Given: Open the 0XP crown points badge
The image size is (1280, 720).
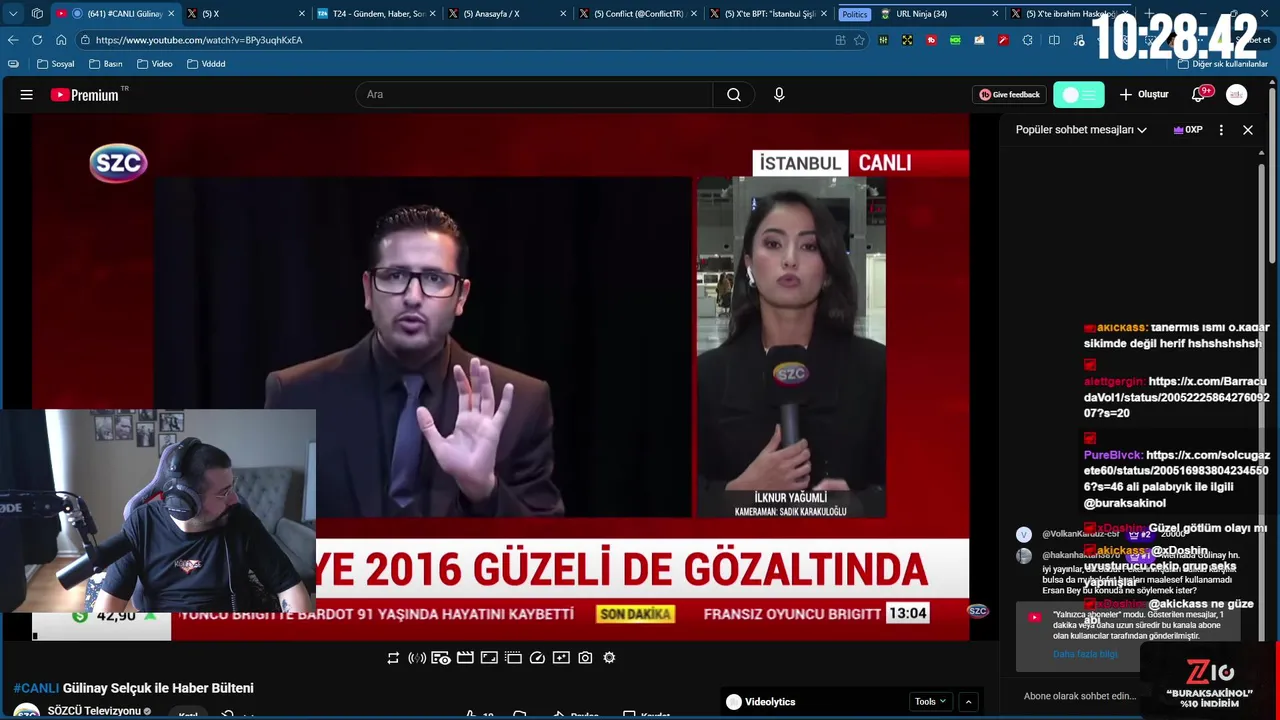Looking at the screenshot, I should coord(1188,130).
